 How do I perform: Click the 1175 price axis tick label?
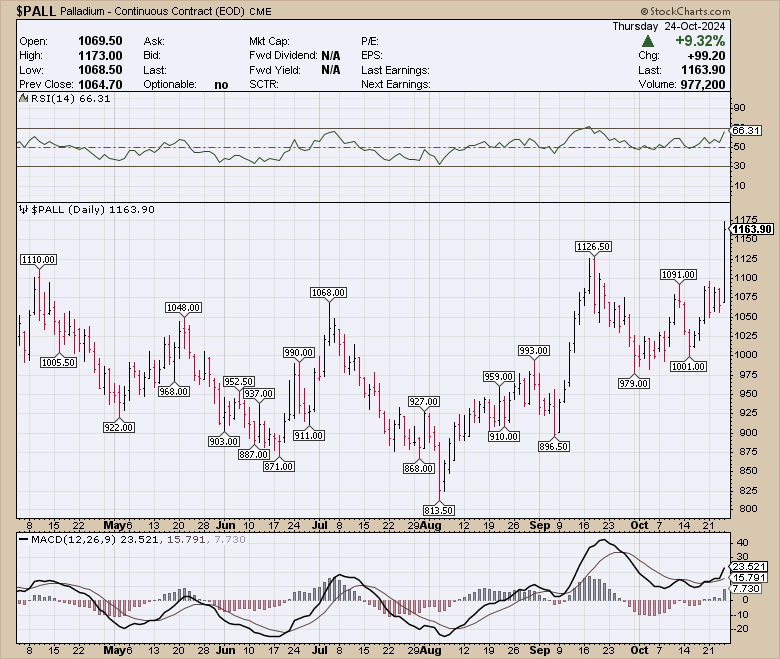point(746,219)
